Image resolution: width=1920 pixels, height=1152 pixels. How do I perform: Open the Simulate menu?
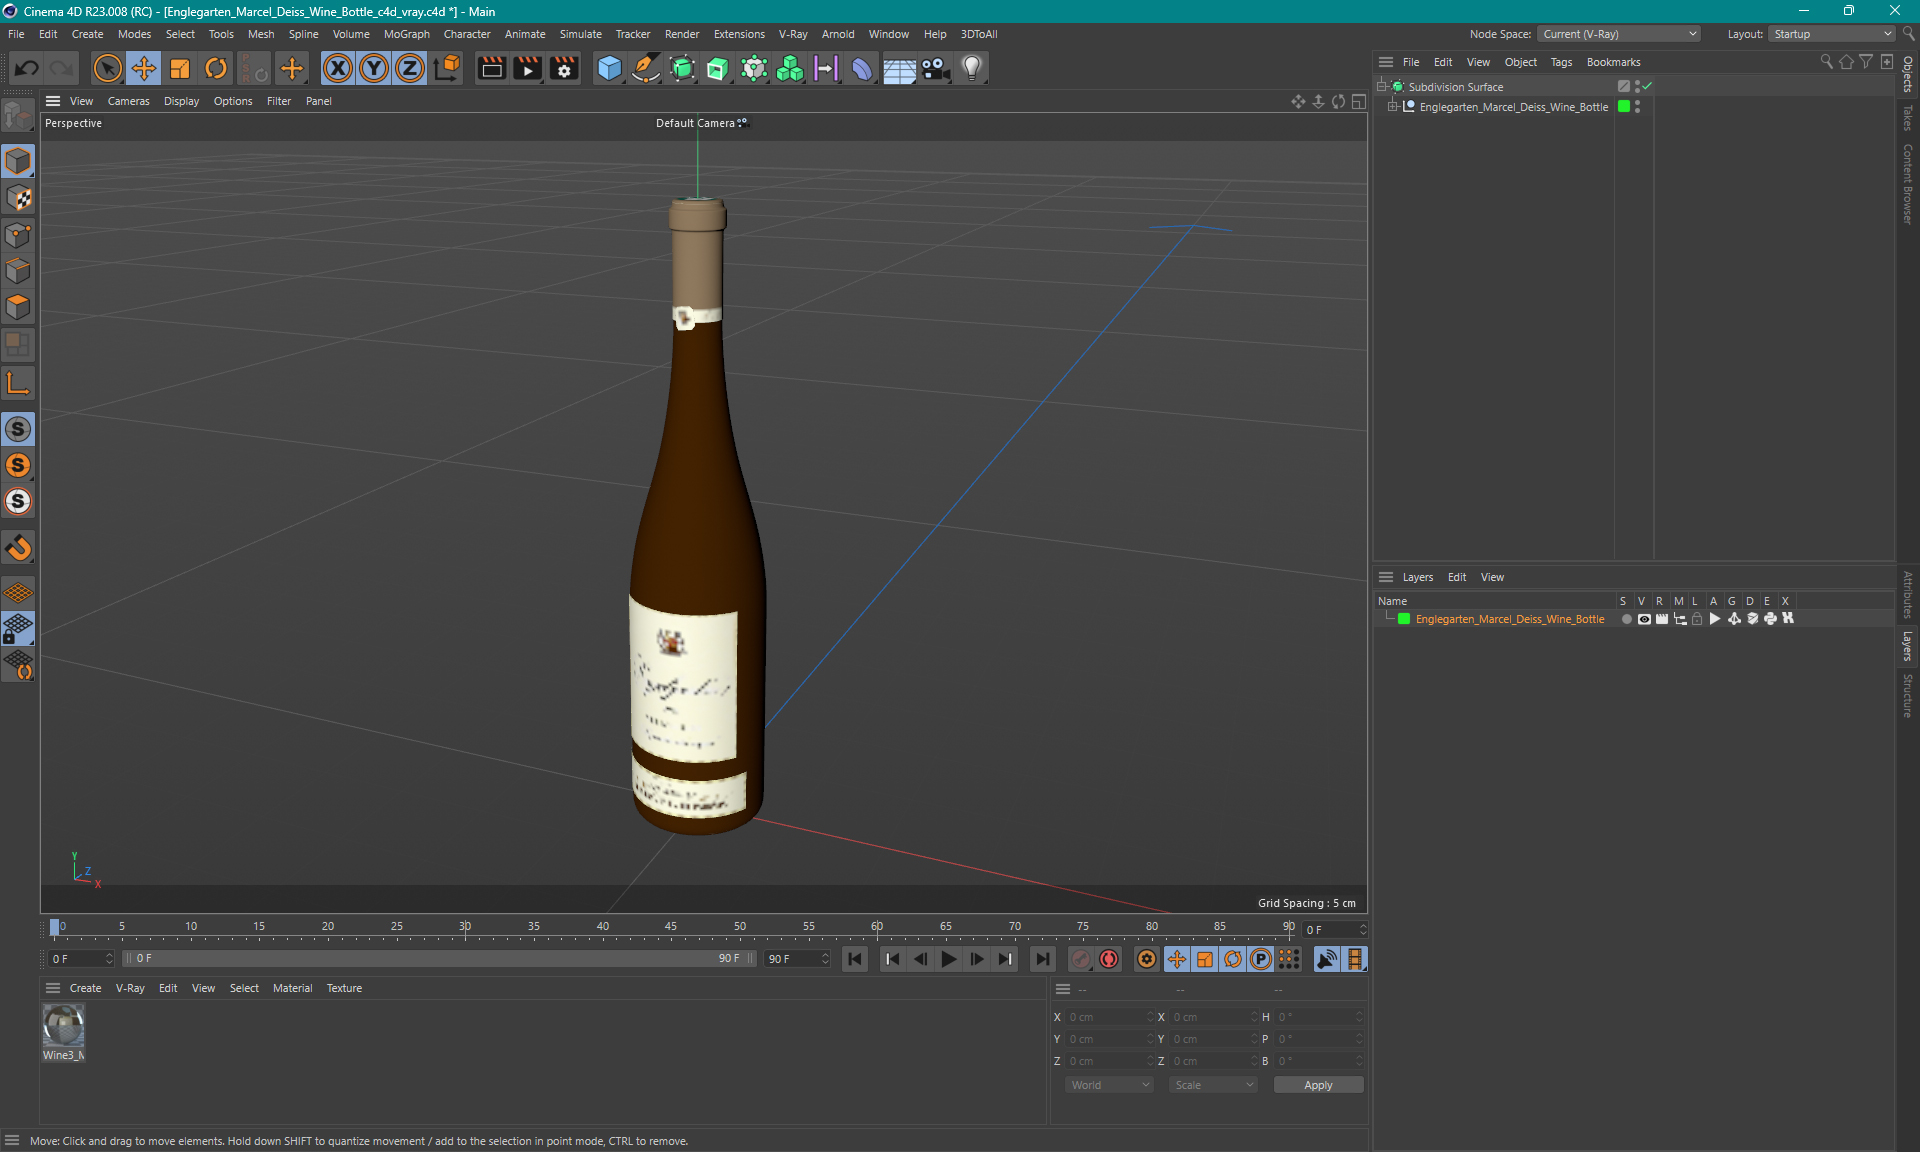(580, 34)
